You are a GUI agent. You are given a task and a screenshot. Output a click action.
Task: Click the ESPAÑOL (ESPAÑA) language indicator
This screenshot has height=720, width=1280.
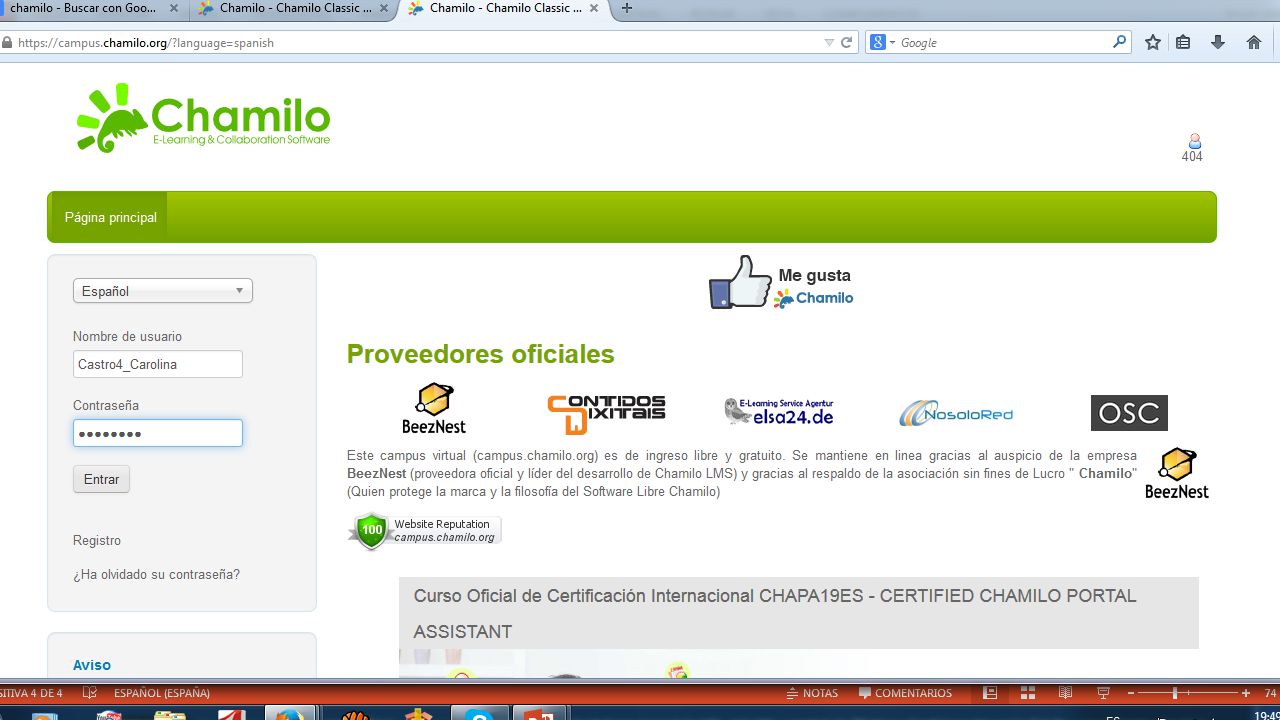click(x=162, y=693)
